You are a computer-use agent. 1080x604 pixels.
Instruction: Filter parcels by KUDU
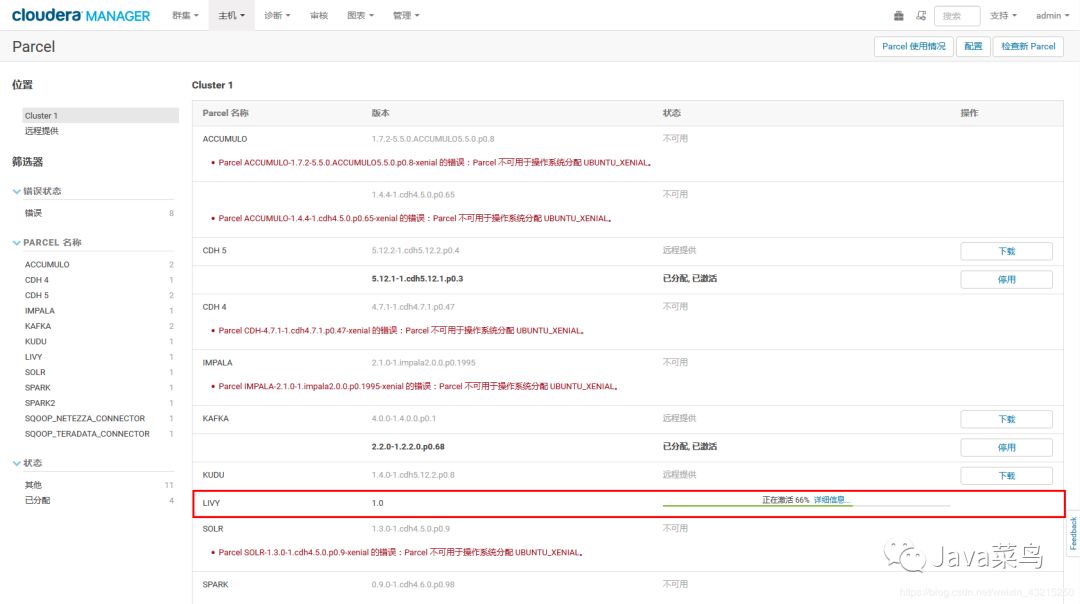click(x=36, y=342)
